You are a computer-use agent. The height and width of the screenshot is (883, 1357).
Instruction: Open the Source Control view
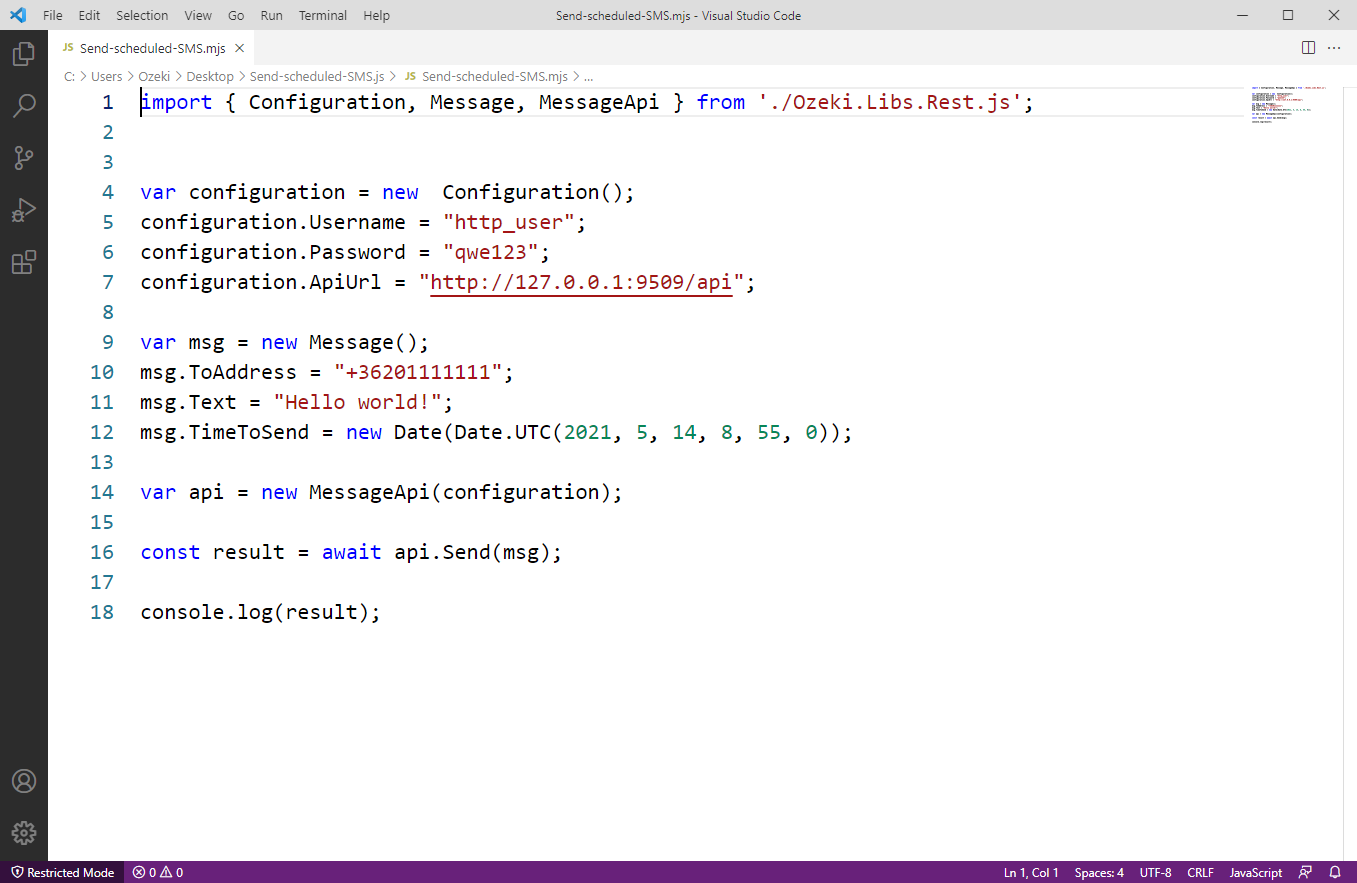pyautogui.click(x=24, y=157)
